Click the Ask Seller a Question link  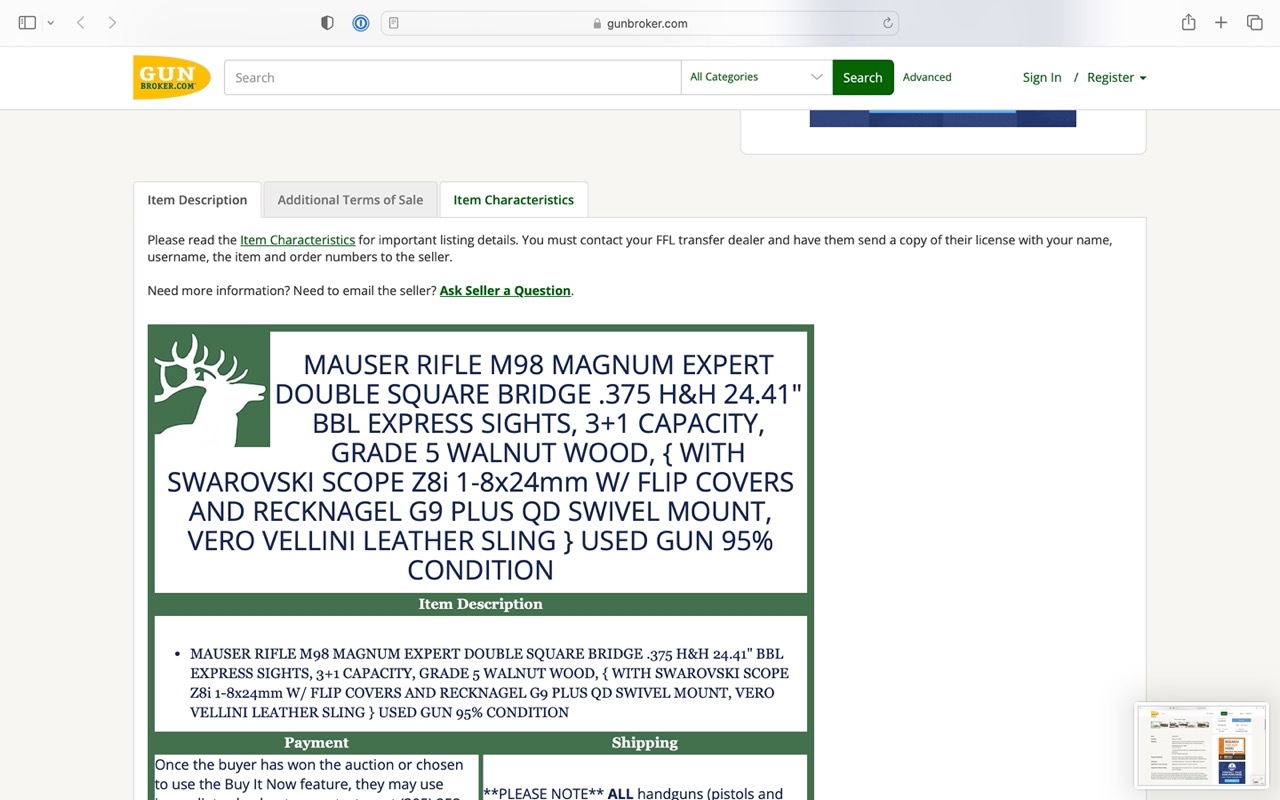505,291
